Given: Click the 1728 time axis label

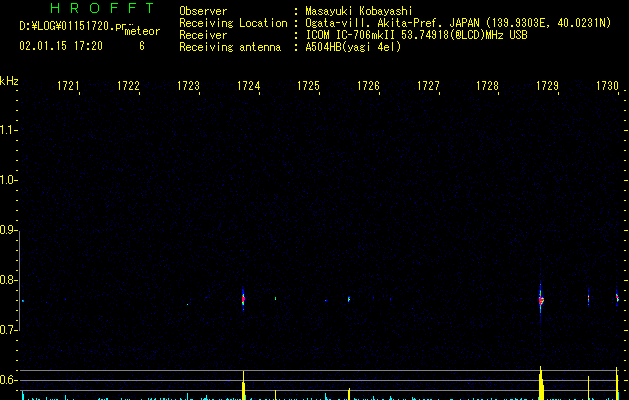Looking at the screenshot, I should pos(487,86).
